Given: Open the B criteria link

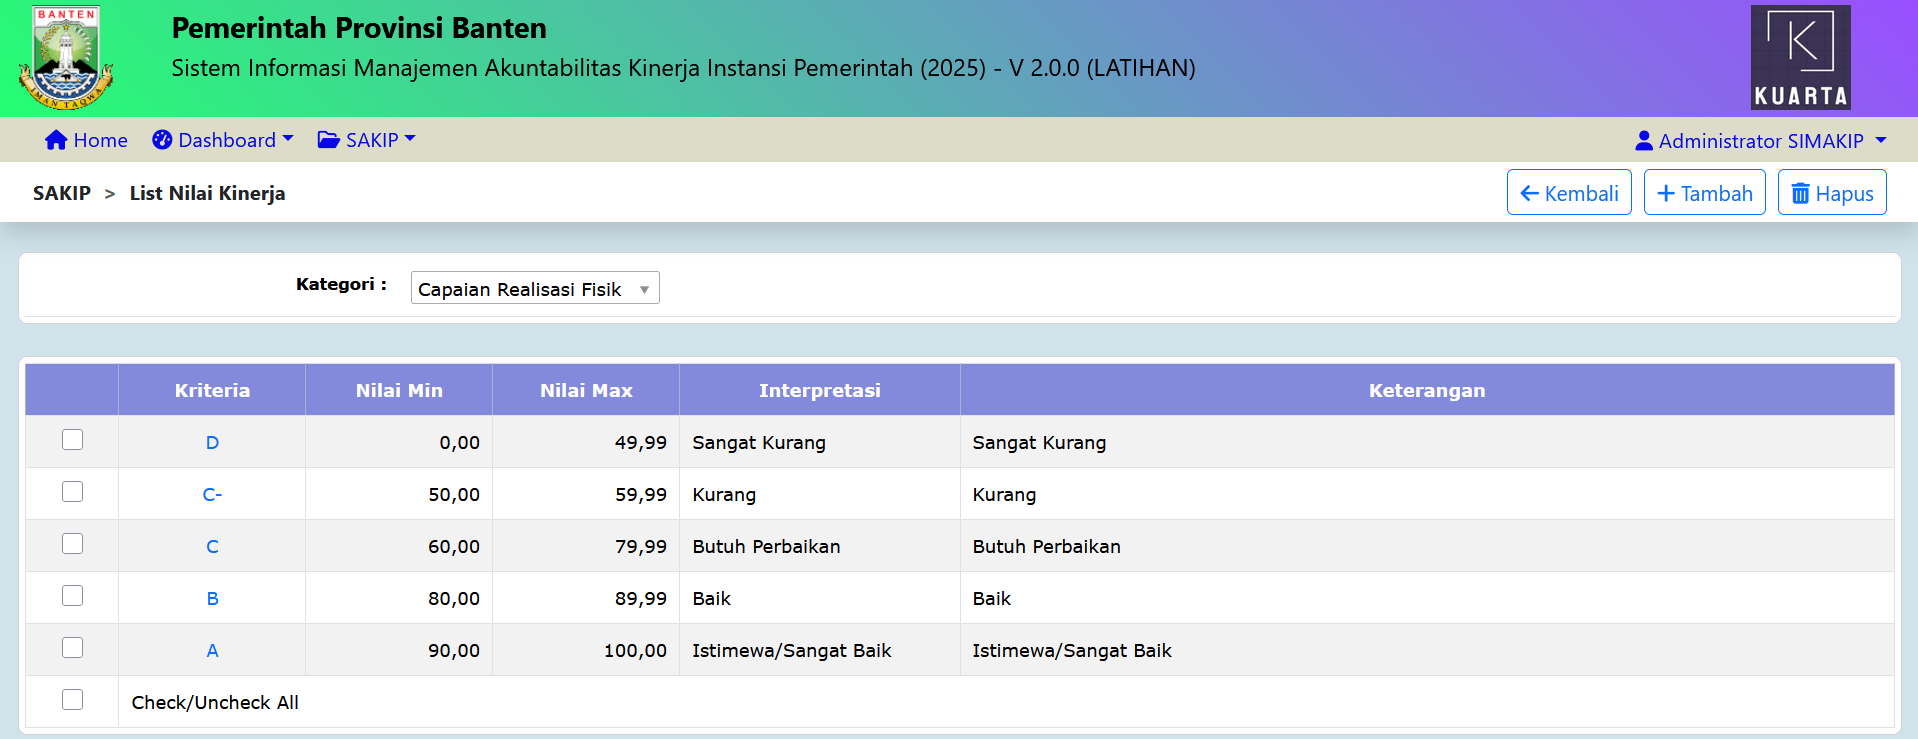Looking at the screenshot, I should tap(212, 598).
